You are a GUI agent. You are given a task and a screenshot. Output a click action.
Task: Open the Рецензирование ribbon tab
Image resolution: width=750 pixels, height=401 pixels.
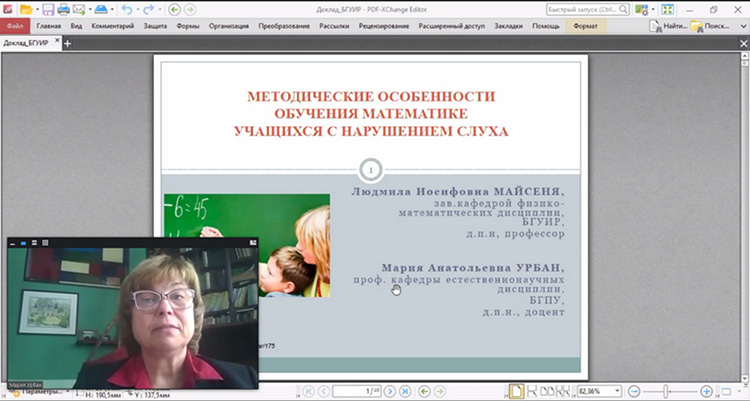coord(384,26)
